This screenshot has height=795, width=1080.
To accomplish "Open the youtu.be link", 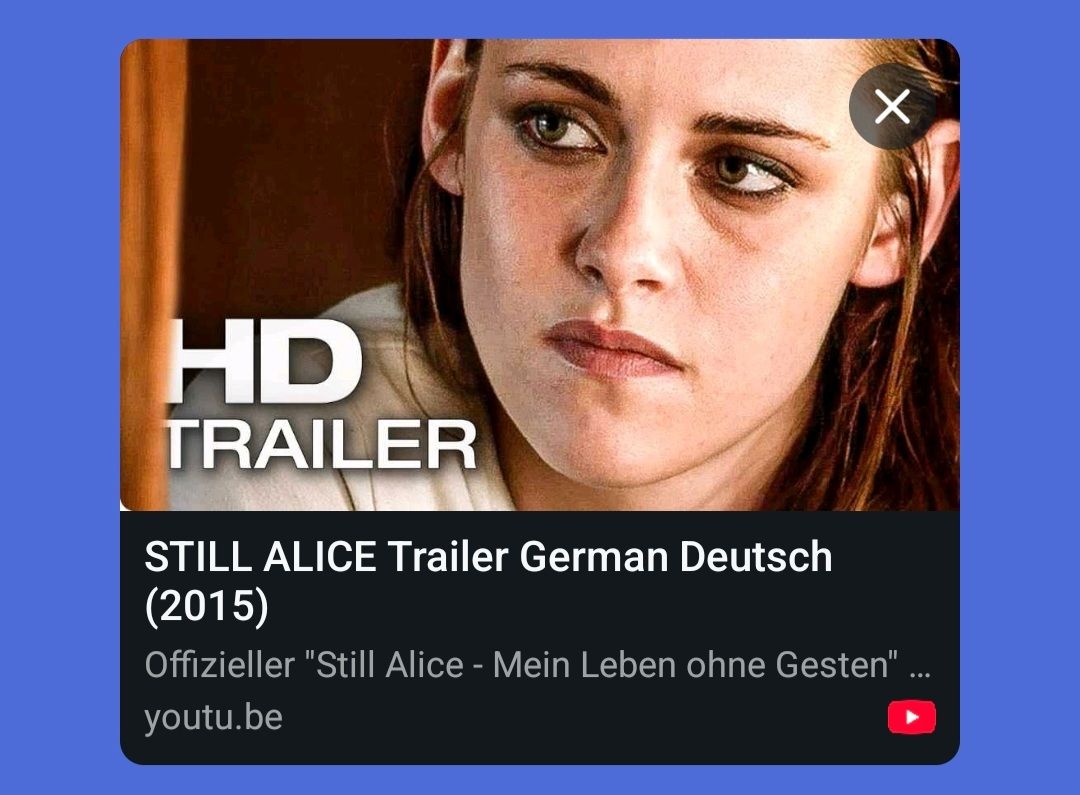I will click(x=214, y=717).
